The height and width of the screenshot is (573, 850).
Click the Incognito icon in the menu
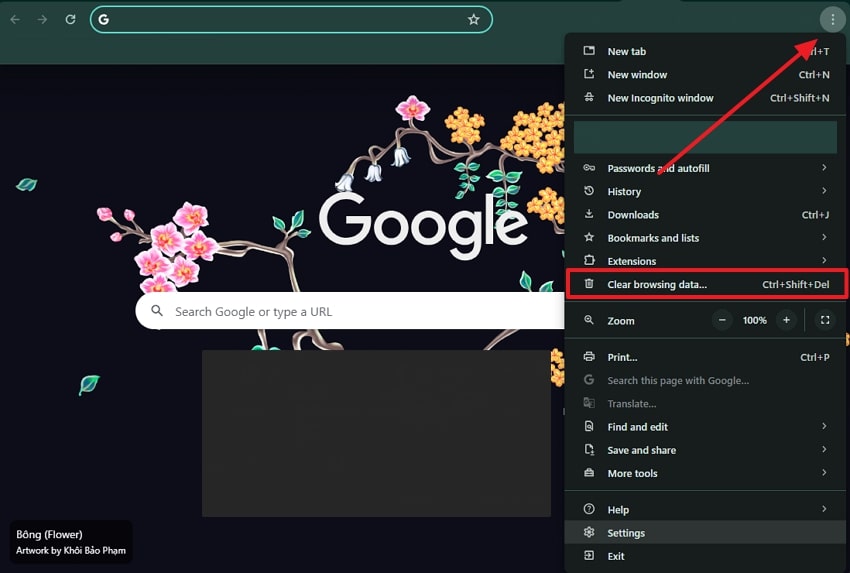point(589,97)
